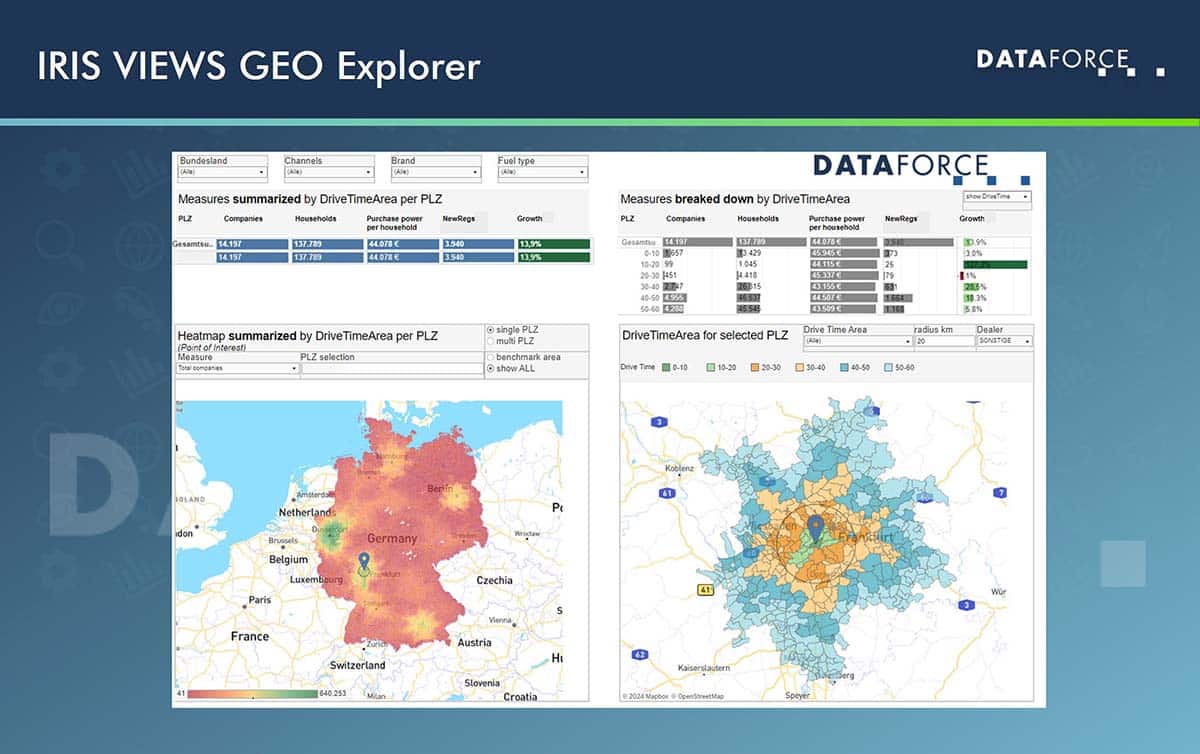The height and width of the screenshot is (754, 1200).
Task: Click the Kaiserslautern label on the drive-time map
Action: pyautogui.click(x=705, y=667)
